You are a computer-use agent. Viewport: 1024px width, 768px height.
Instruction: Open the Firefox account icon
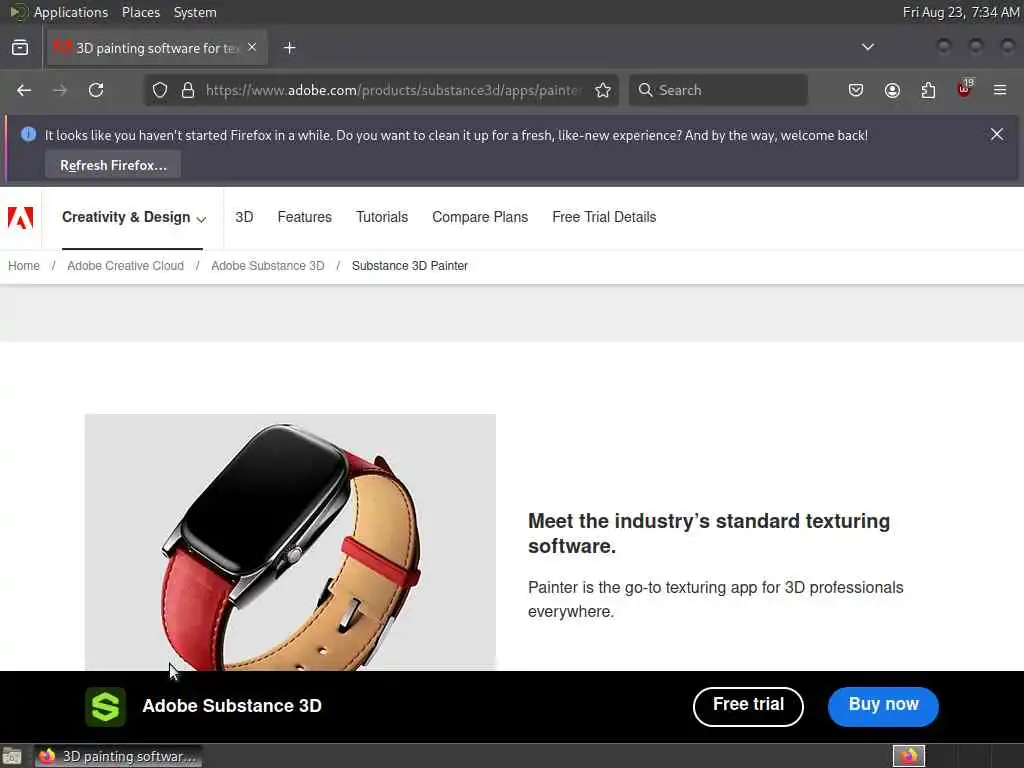click(x=892, y=90)
